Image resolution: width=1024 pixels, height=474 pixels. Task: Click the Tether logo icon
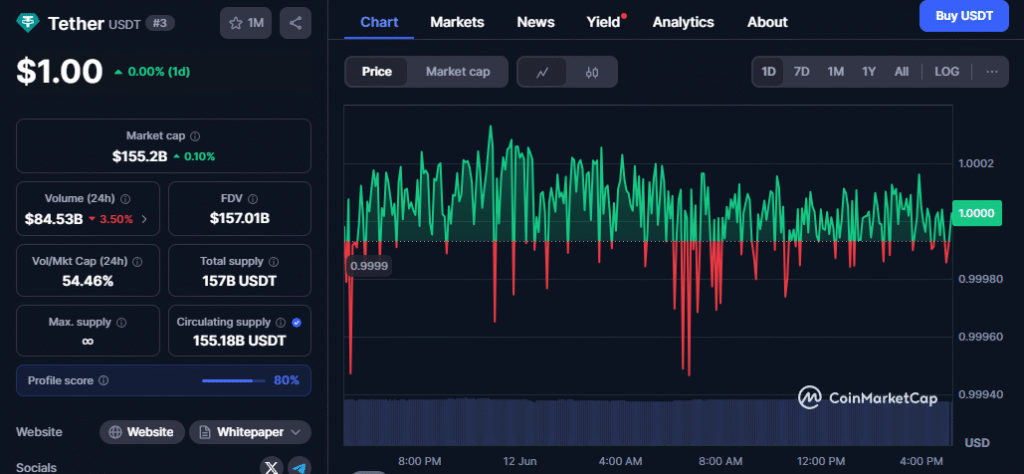(28, 24)
